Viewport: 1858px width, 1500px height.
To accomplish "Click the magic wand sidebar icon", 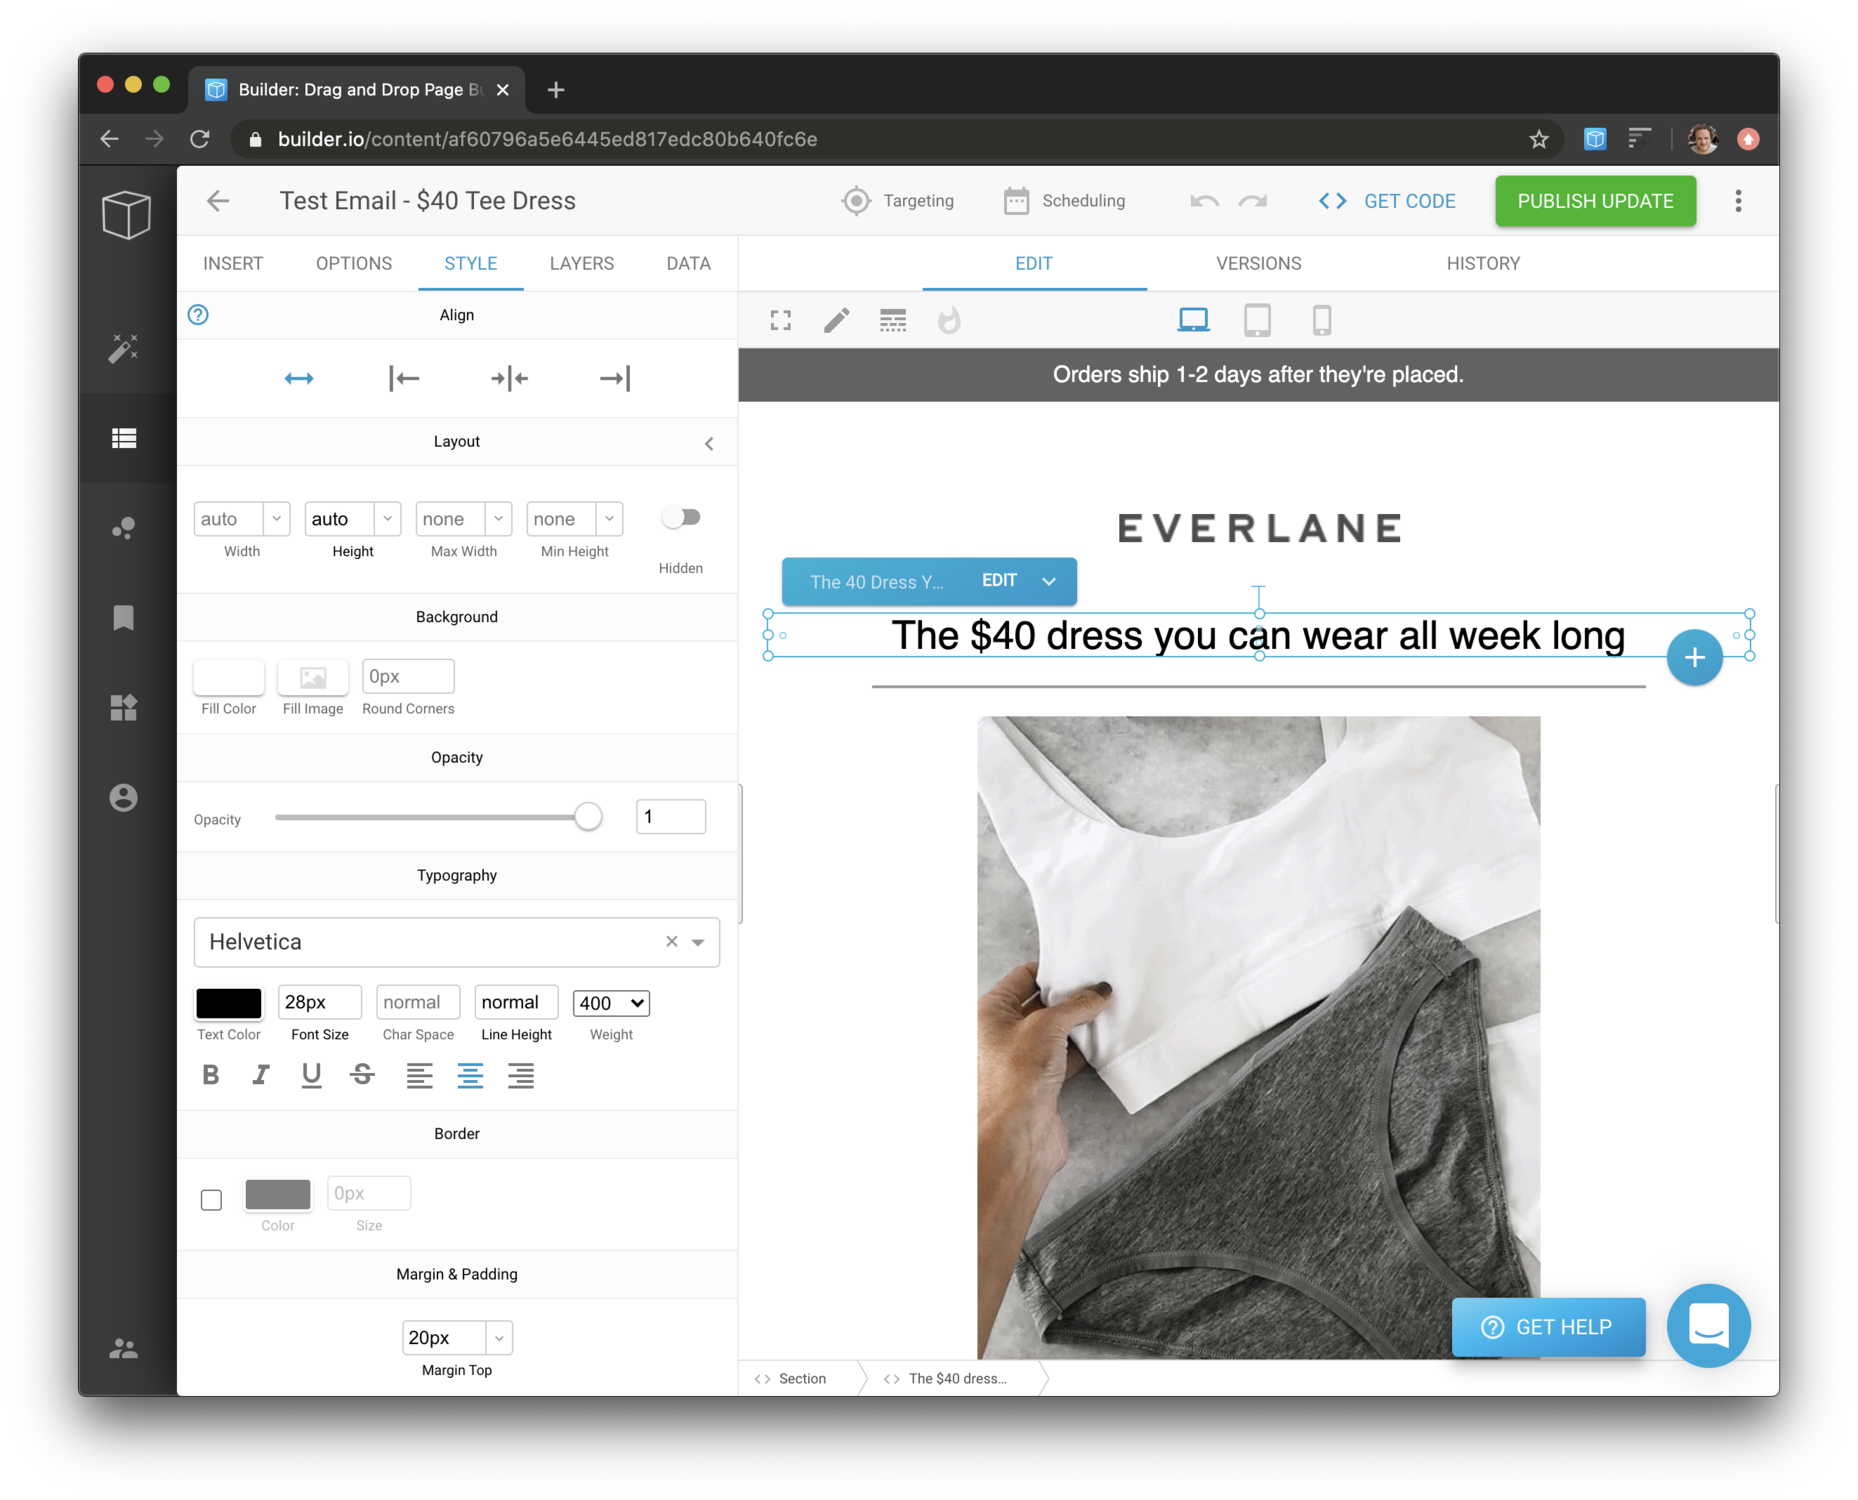I will tap(124, 348).
